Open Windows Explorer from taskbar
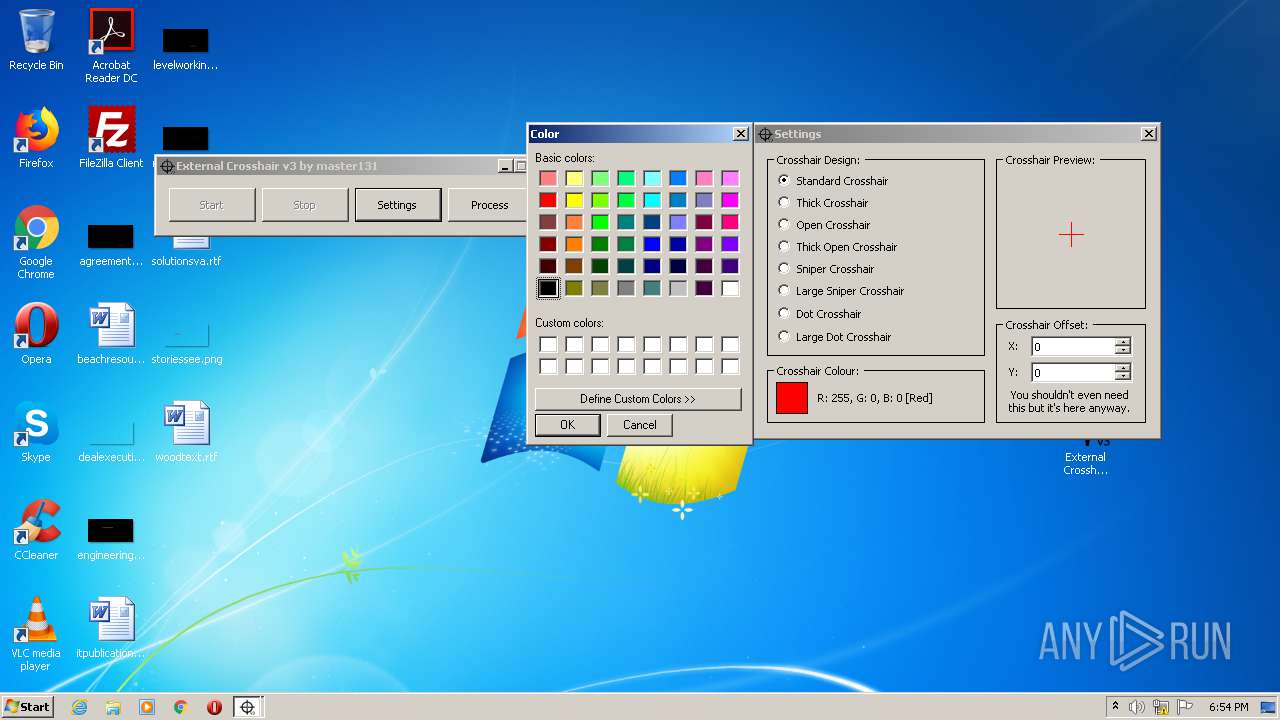Image resolution: width=1280 pixels, height=720 pixels. [113, 707]
